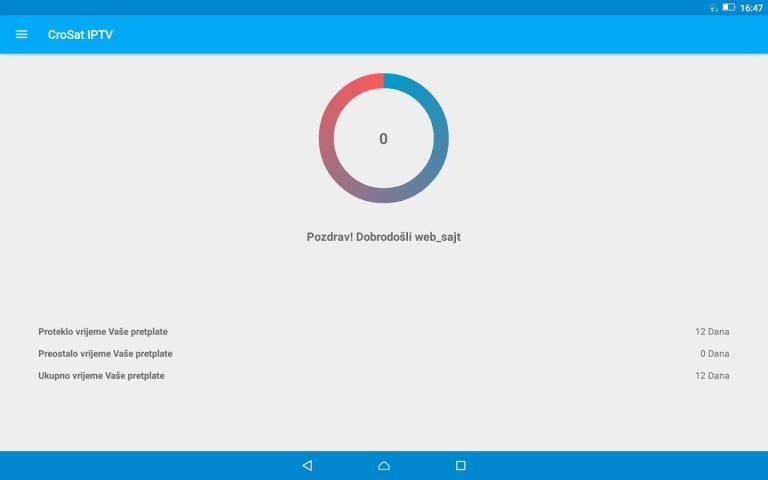Click empty area of the blue app bar

tap(450, 34)
